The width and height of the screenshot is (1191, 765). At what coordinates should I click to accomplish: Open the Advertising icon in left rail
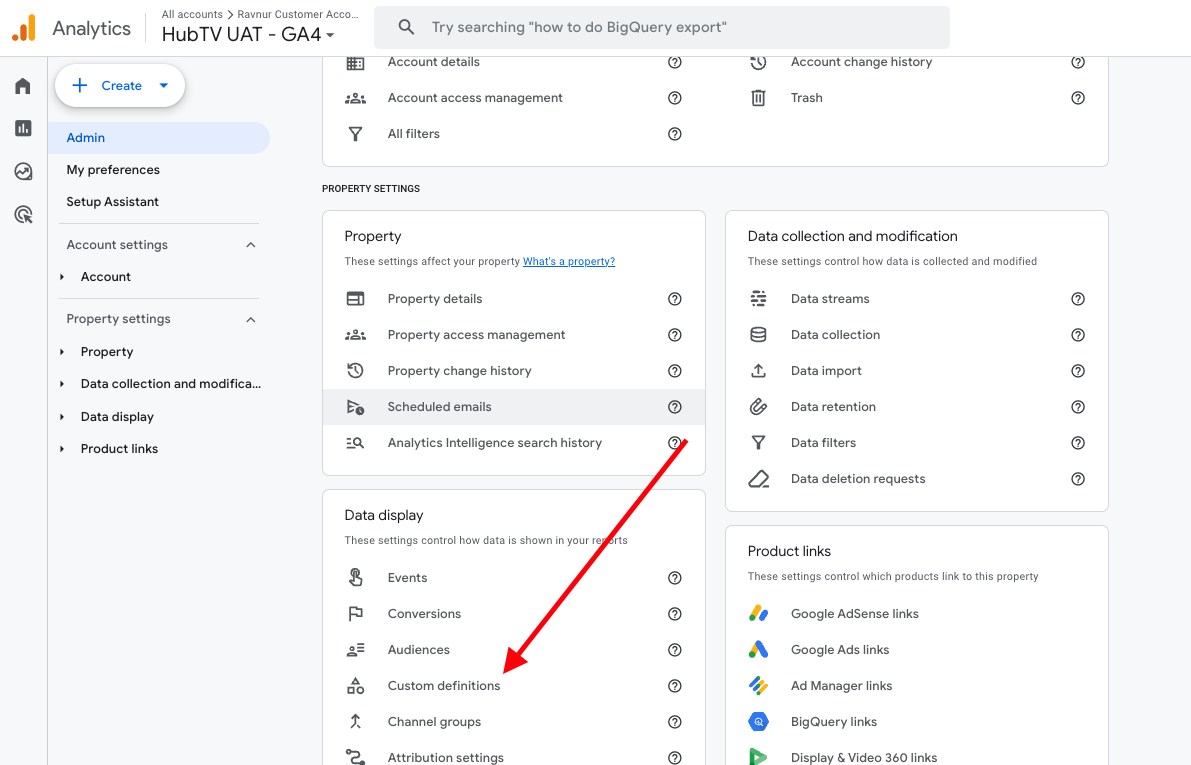pyautogui.click(x=23, y=215)
